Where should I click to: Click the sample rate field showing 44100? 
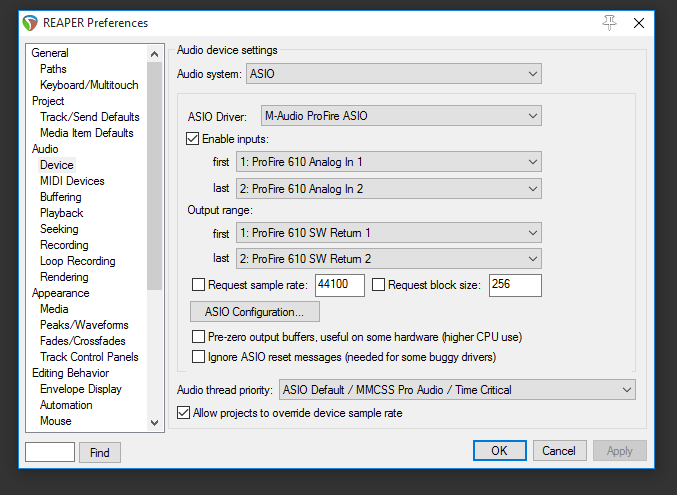click(340, 285)
